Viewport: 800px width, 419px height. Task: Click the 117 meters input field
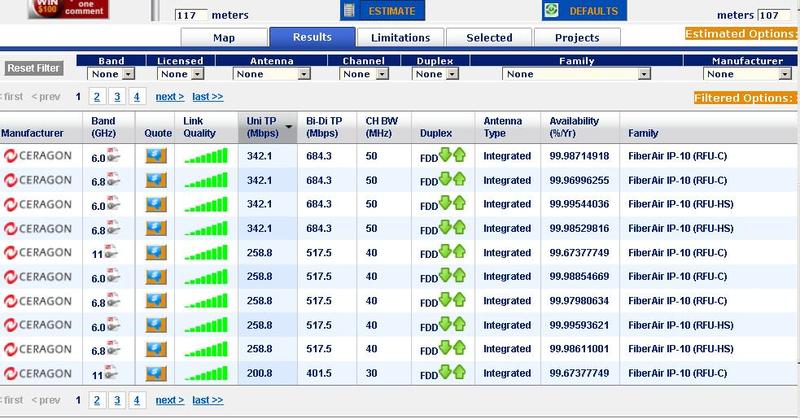pyautogui.click(x=191, y=15)
